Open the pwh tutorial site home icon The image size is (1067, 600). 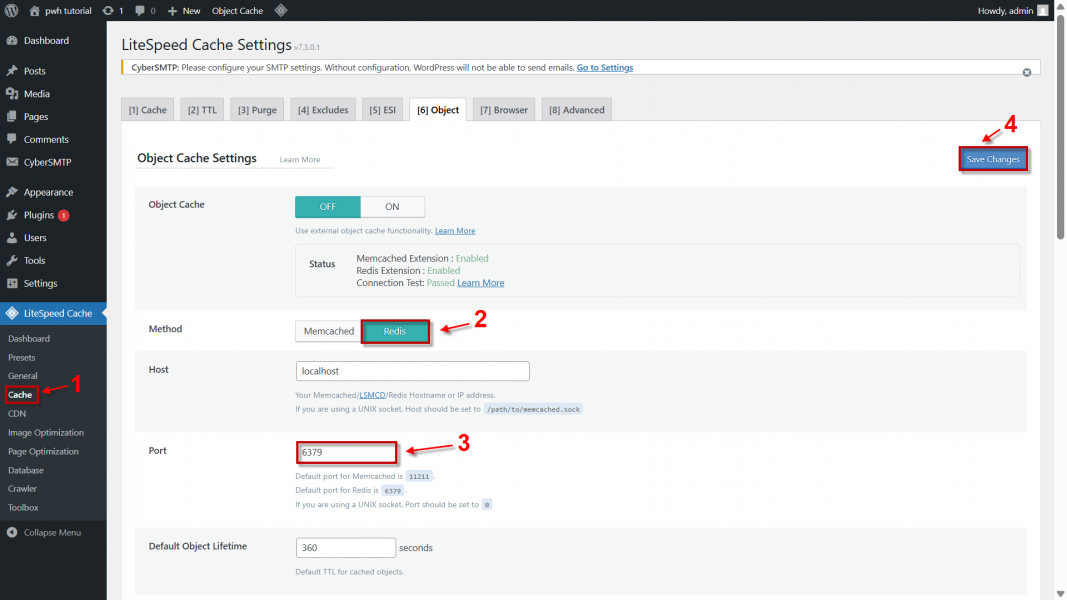click(35, 10)
